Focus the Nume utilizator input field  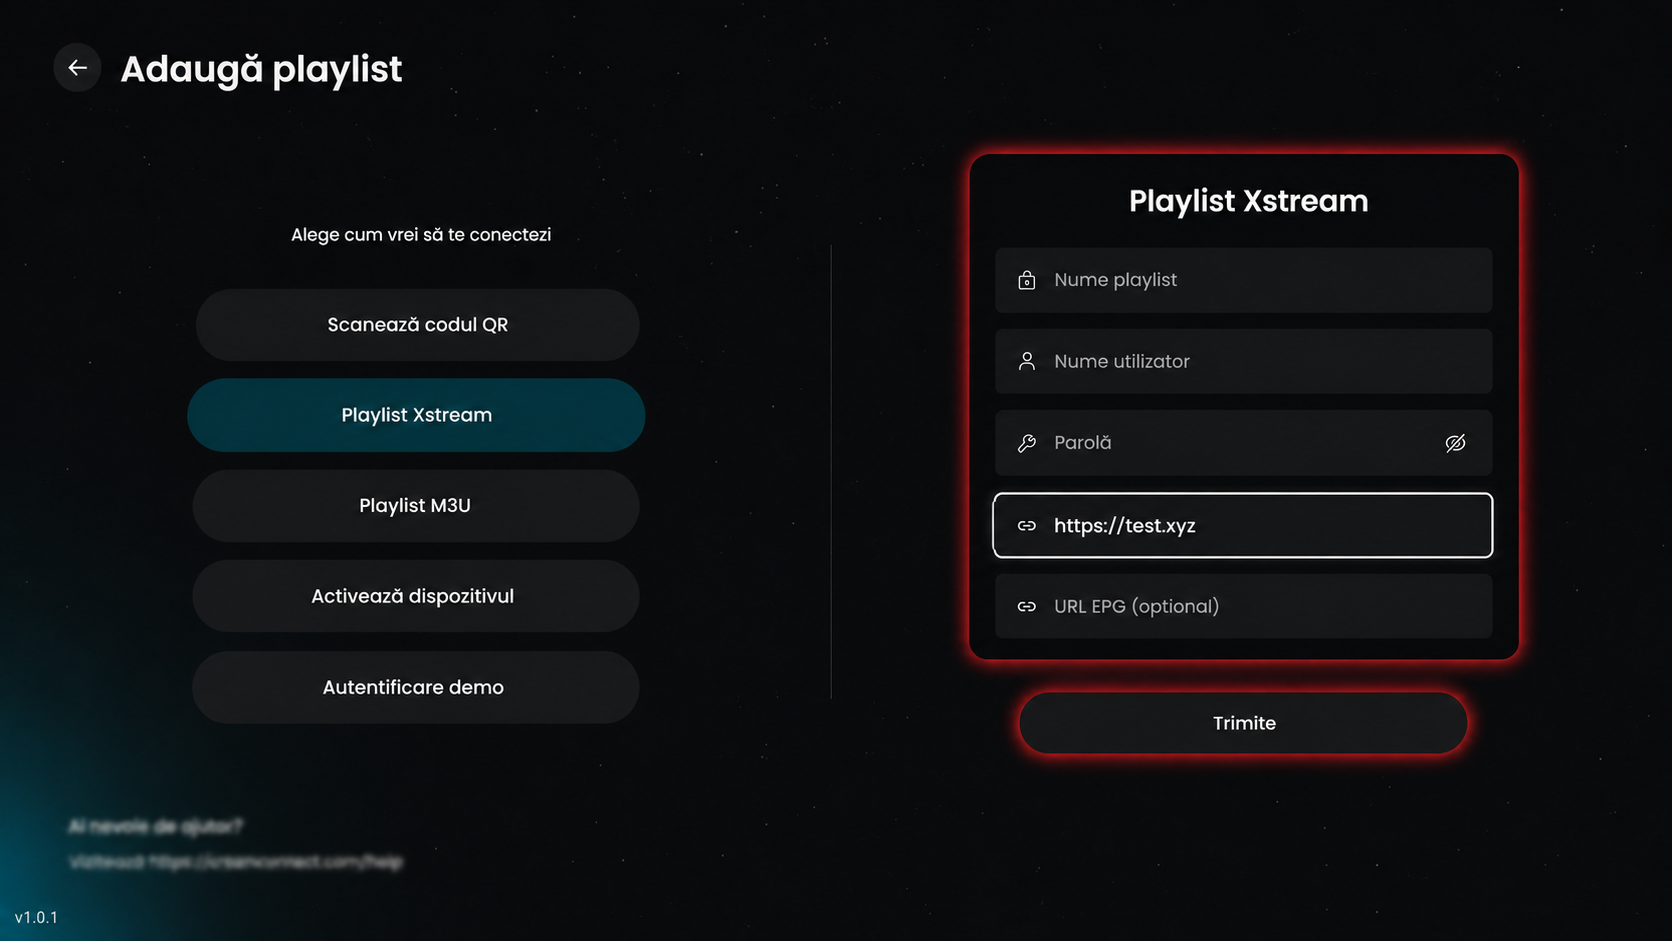(x=1243, y=361)
